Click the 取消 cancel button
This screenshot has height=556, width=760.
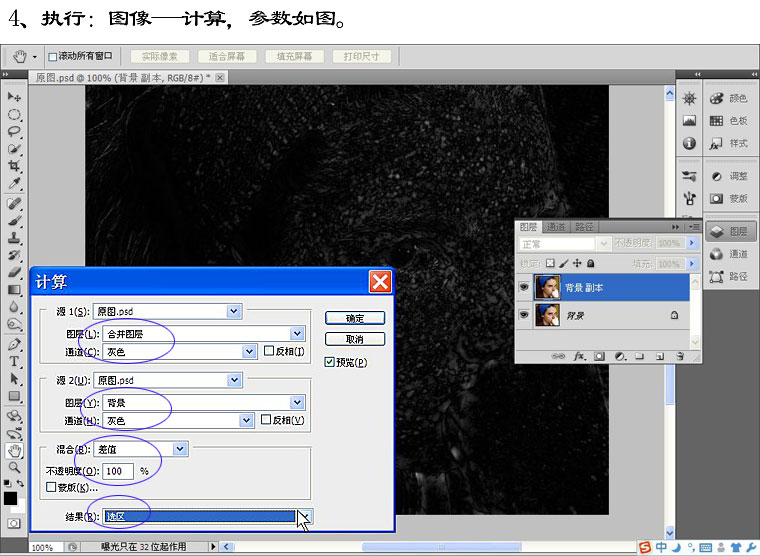tap(355, 339)
